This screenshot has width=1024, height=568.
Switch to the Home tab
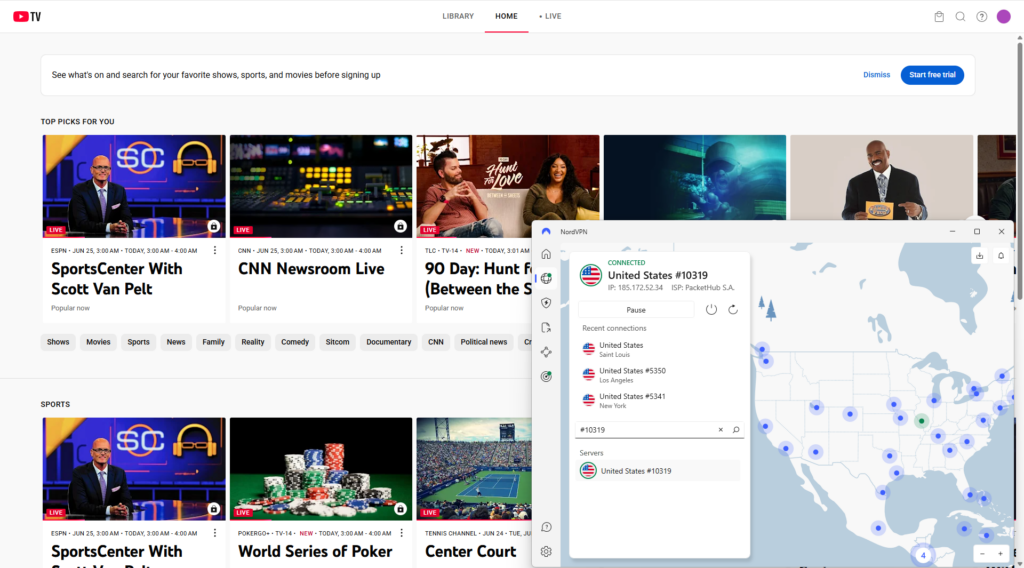click(x=506, y=16)
